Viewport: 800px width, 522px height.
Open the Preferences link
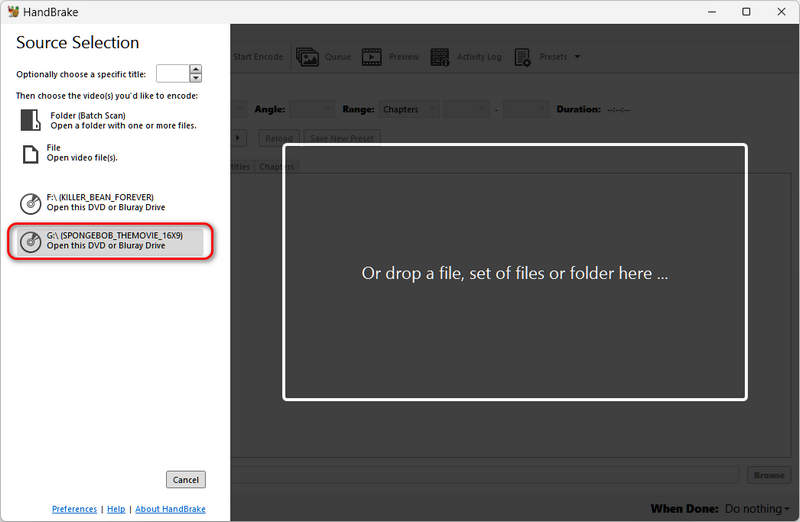coord(74,509)
